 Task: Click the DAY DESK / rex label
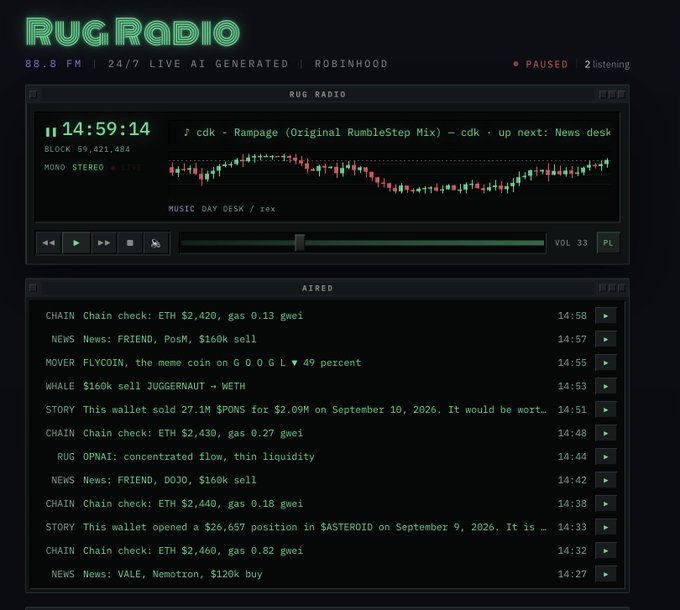[238, 209]
